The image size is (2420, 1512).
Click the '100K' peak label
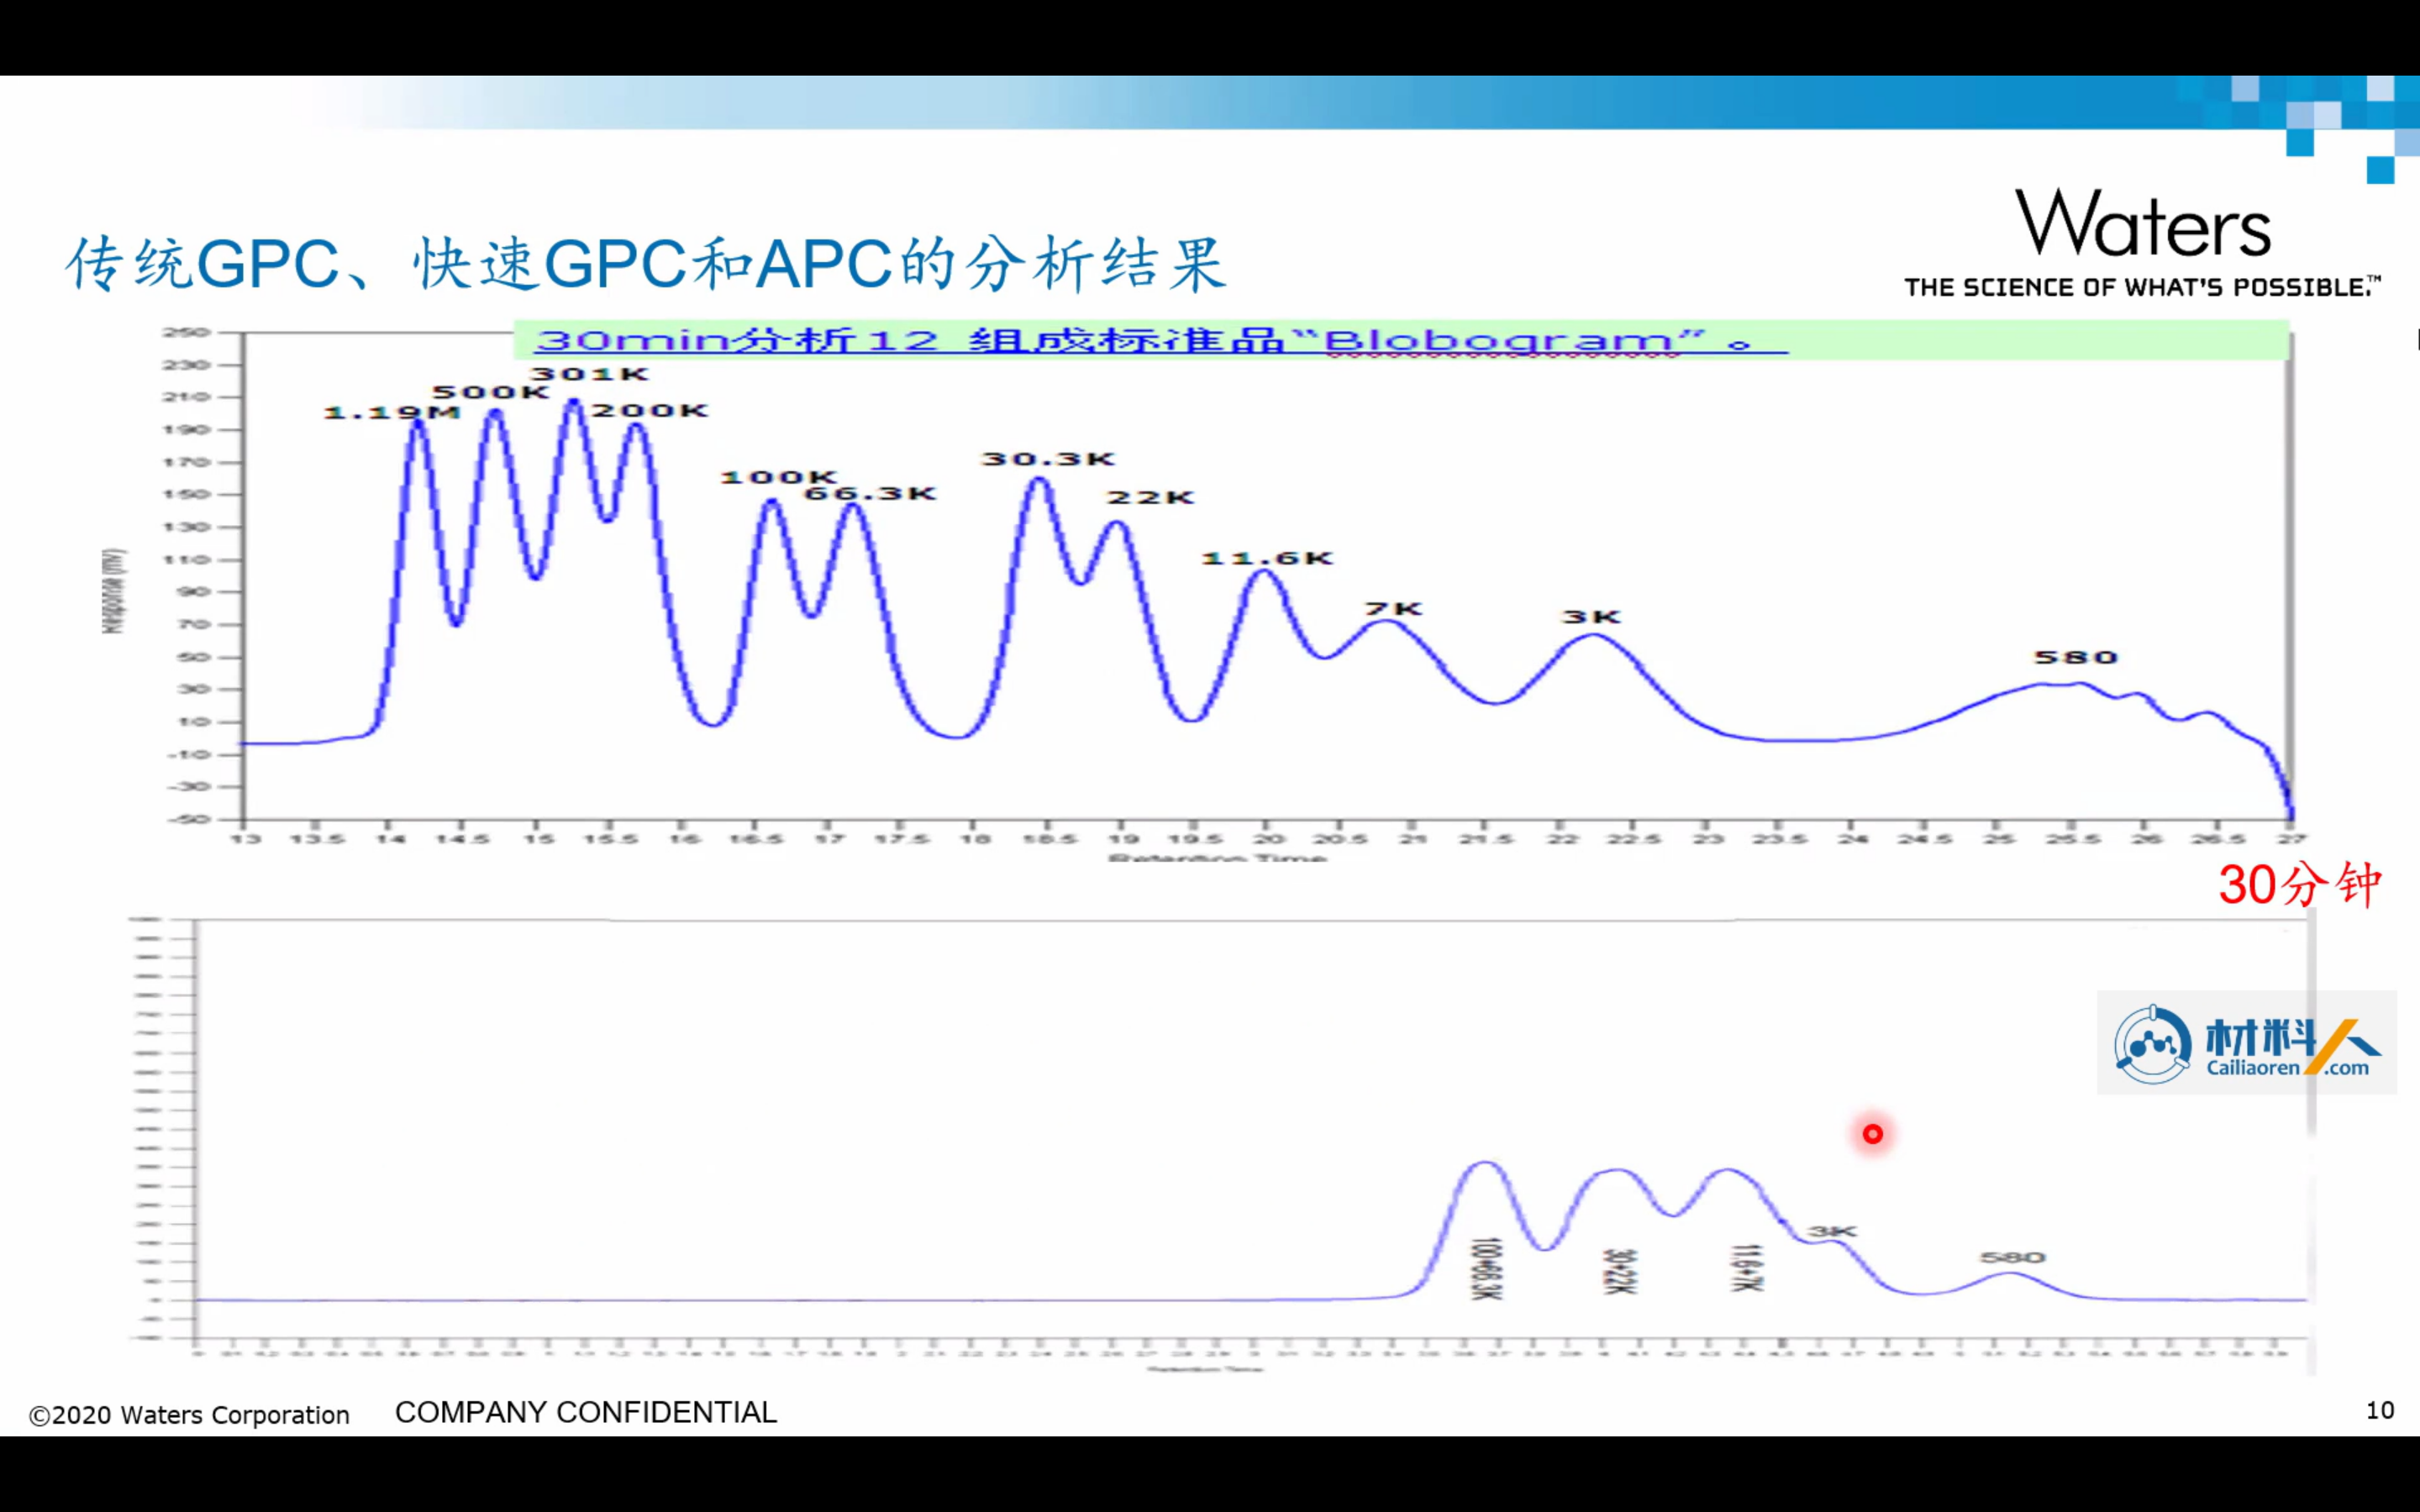click(x=778, y=477)
